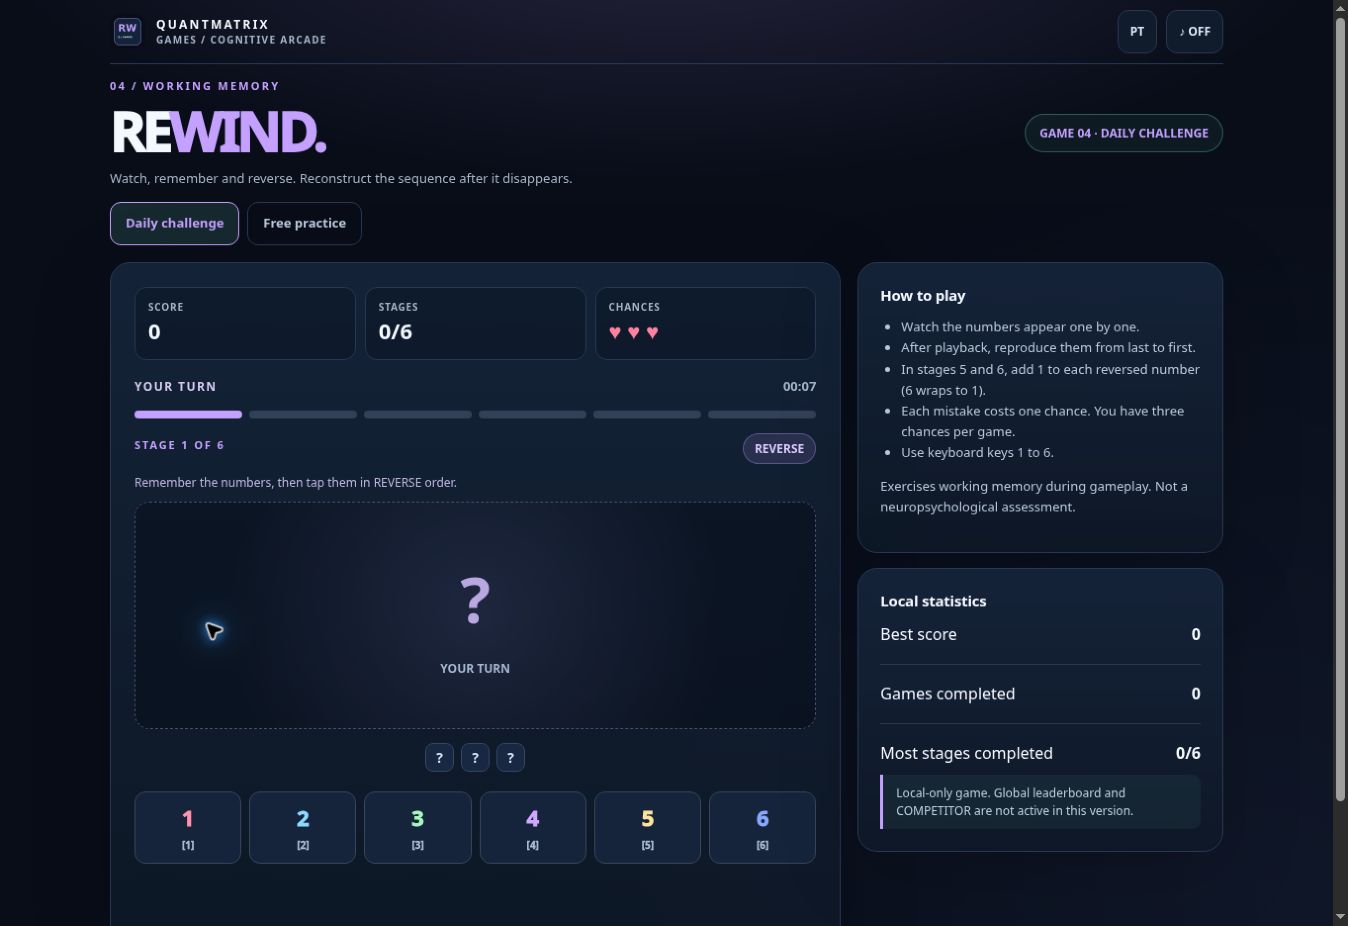Click the How to play heading
Screen dimensions: 1348x926
[922, 296]
